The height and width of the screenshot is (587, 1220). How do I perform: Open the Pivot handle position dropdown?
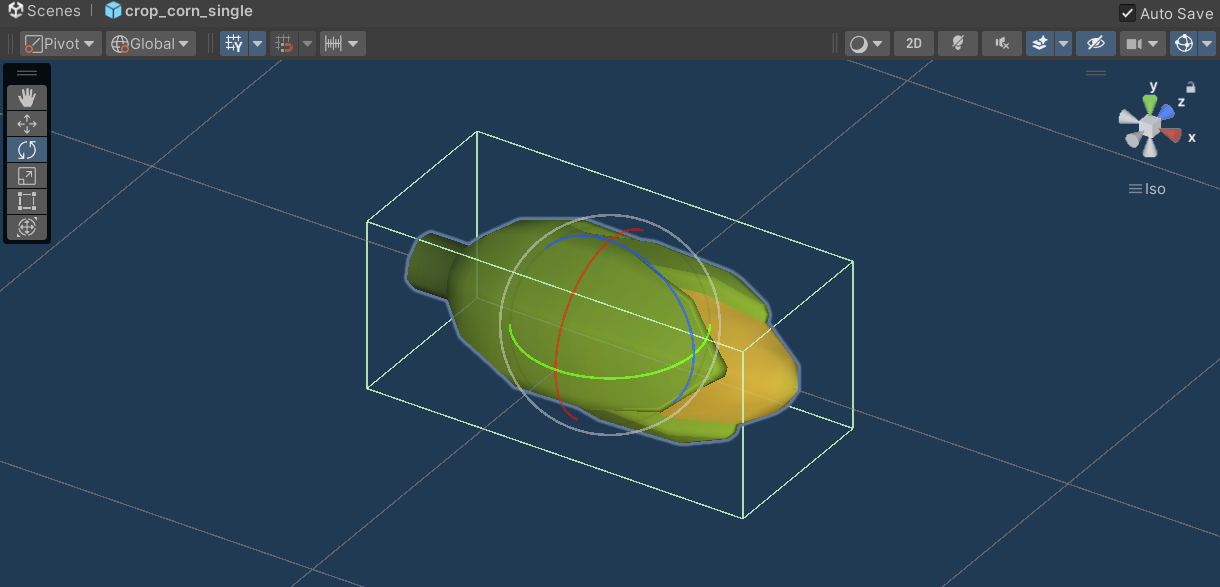tap(62, 44)
